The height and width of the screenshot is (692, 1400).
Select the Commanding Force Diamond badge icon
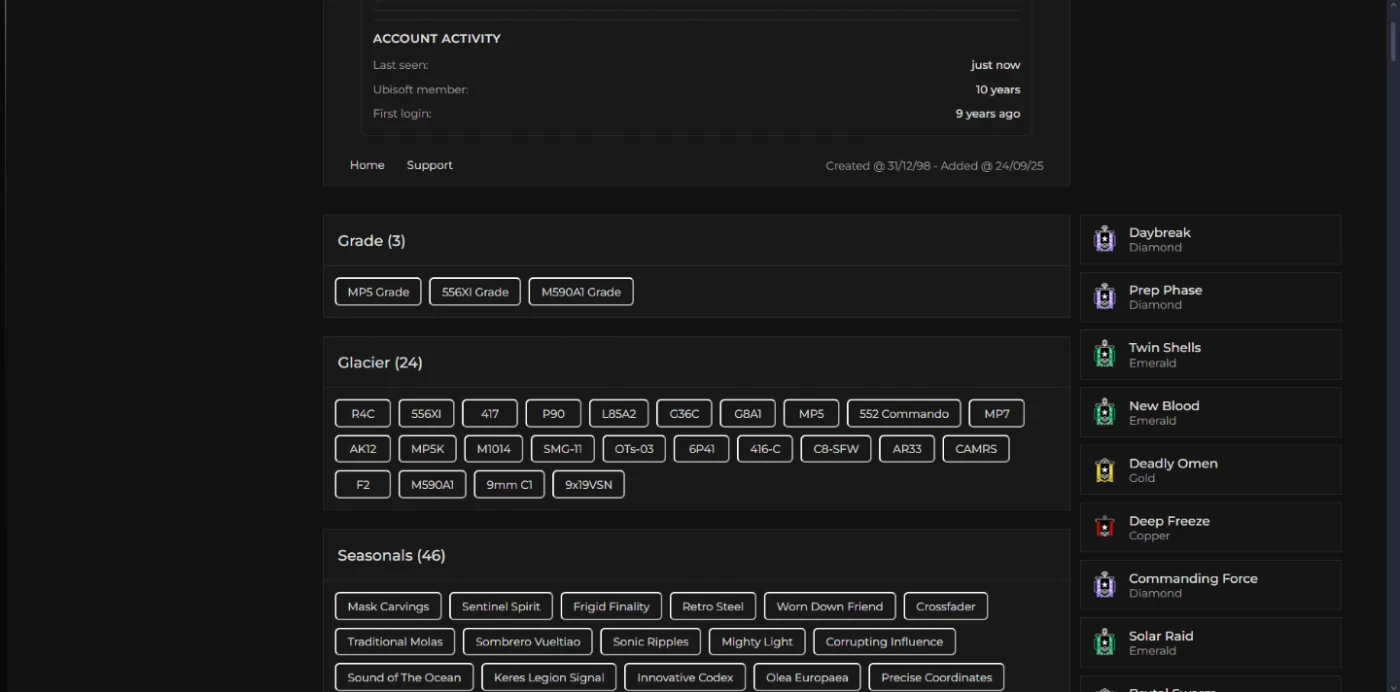click(x=1104, y=585)
